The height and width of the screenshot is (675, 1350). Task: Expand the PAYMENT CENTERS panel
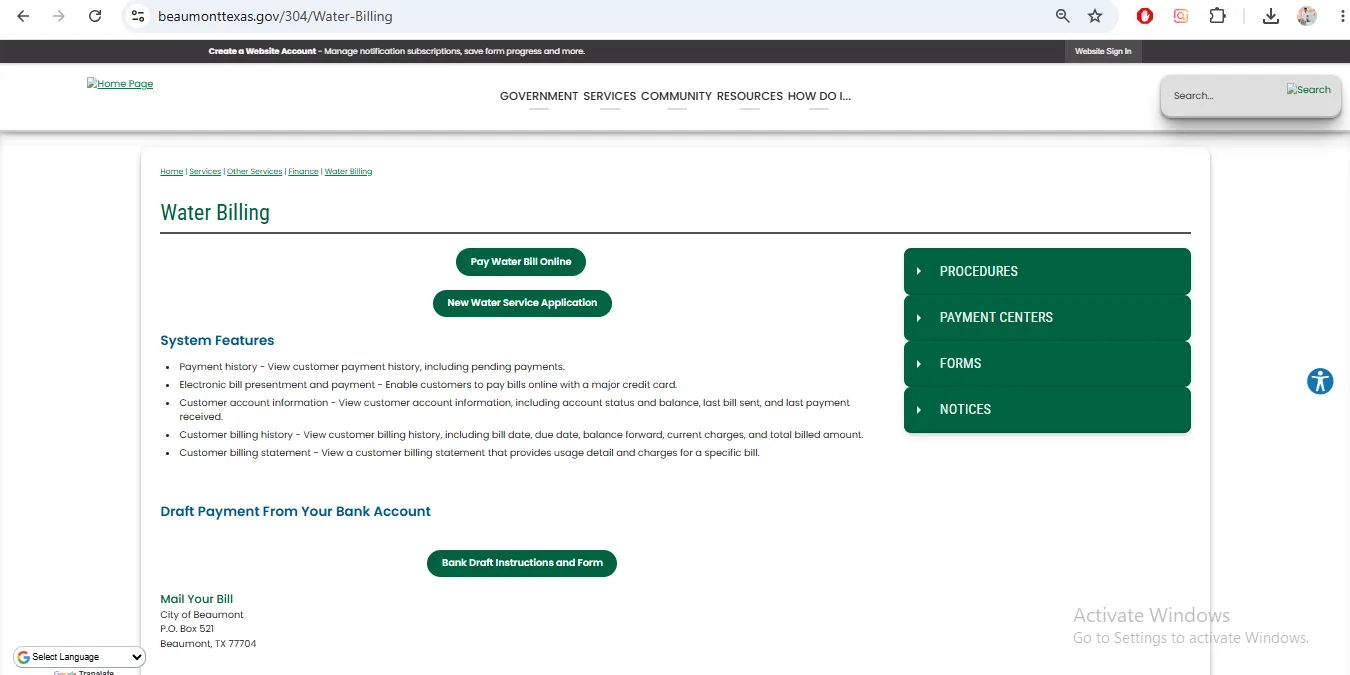(x=1047, y=317)
